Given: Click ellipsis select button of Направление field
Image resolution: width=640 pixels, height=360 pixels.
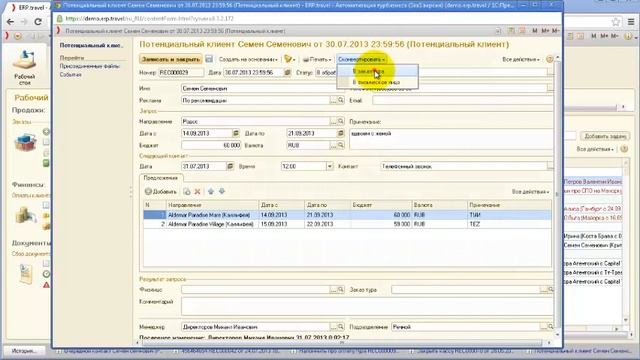Looking at the screenshot, I should (333, 121).
